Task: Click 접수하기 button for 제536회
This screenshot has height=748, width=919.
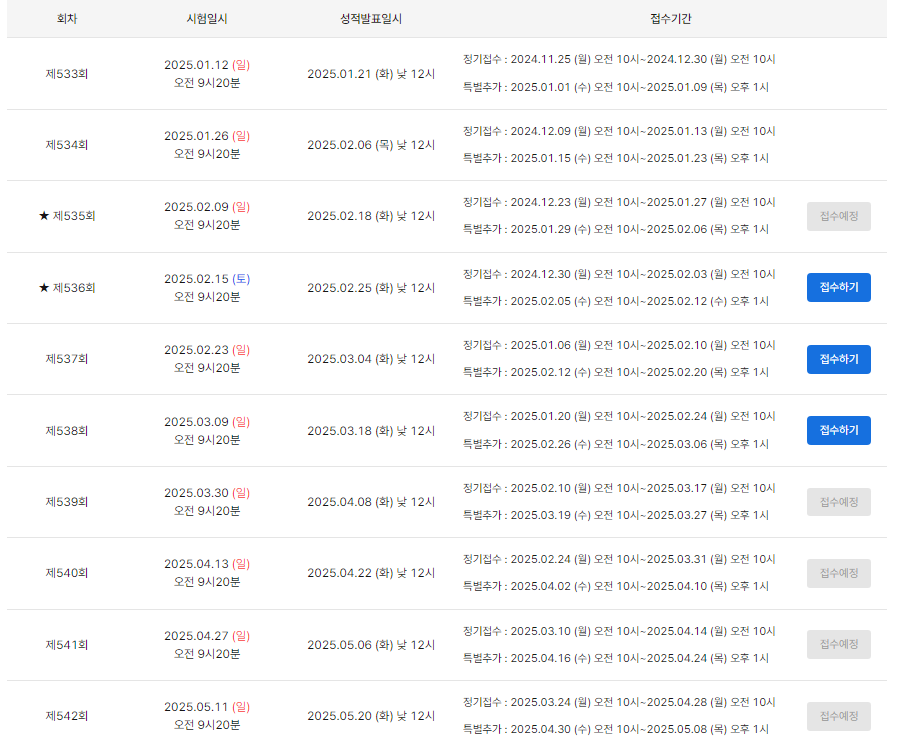Action: [x=838, y=287]
